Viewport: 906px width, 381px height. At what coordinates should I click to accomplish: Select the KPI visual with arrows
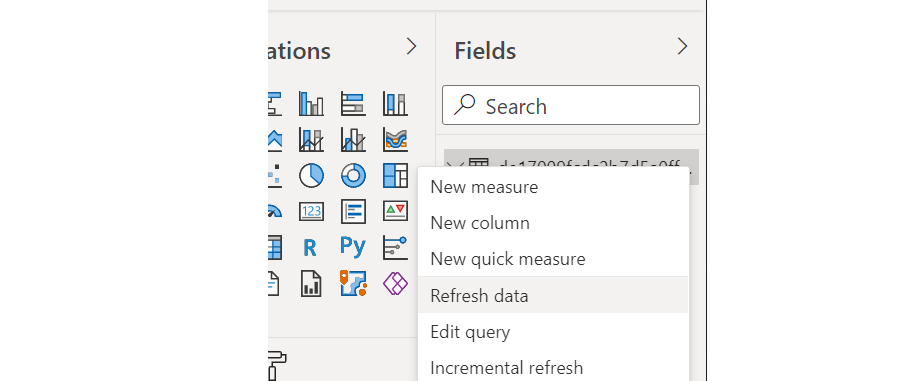(x=395, y=212)
